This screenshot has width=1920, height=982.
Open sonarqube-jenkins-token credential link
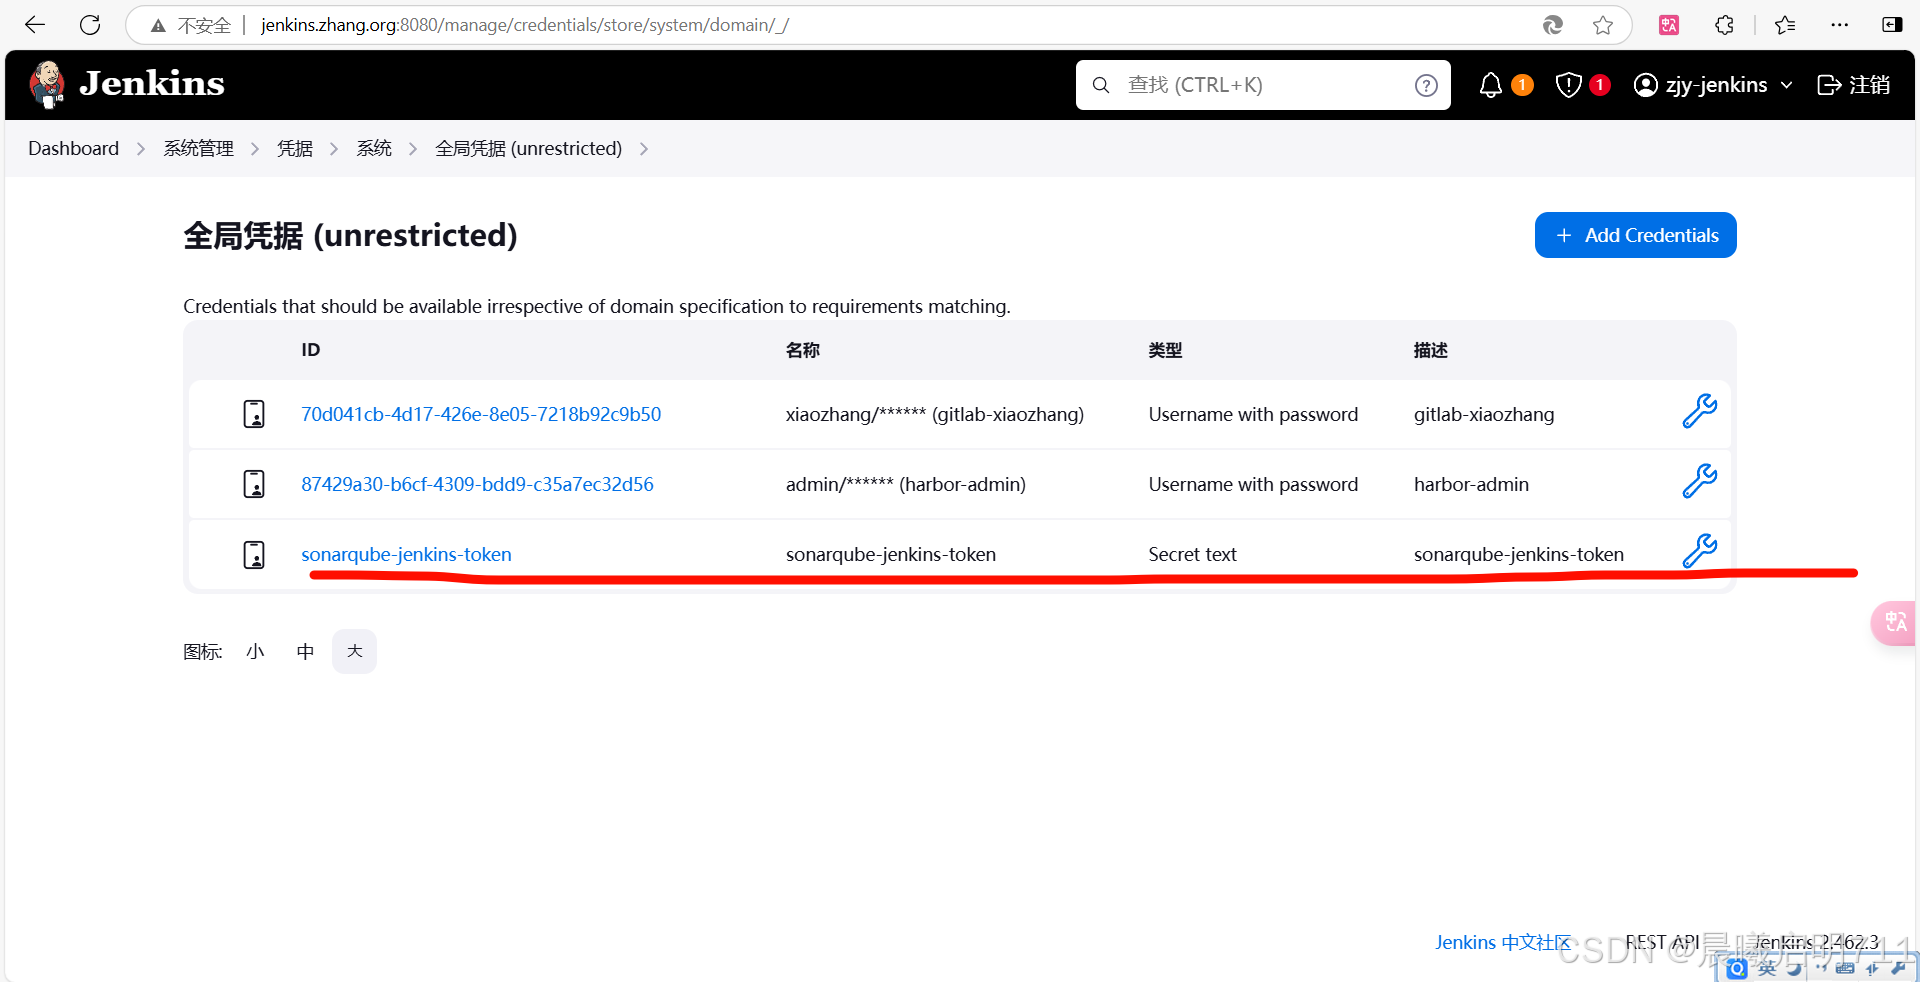[406, 554]
